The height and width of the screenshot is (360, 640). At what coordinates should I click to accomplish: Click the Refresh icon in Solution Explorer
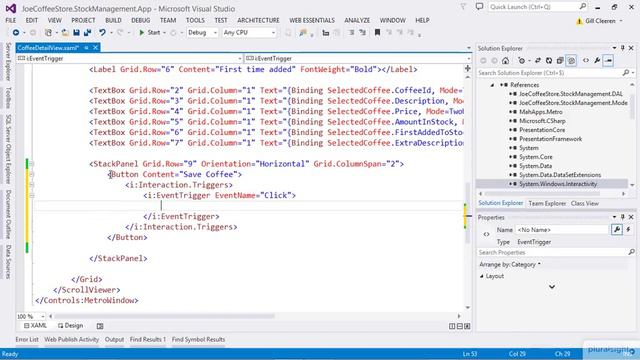coord(549,61)
